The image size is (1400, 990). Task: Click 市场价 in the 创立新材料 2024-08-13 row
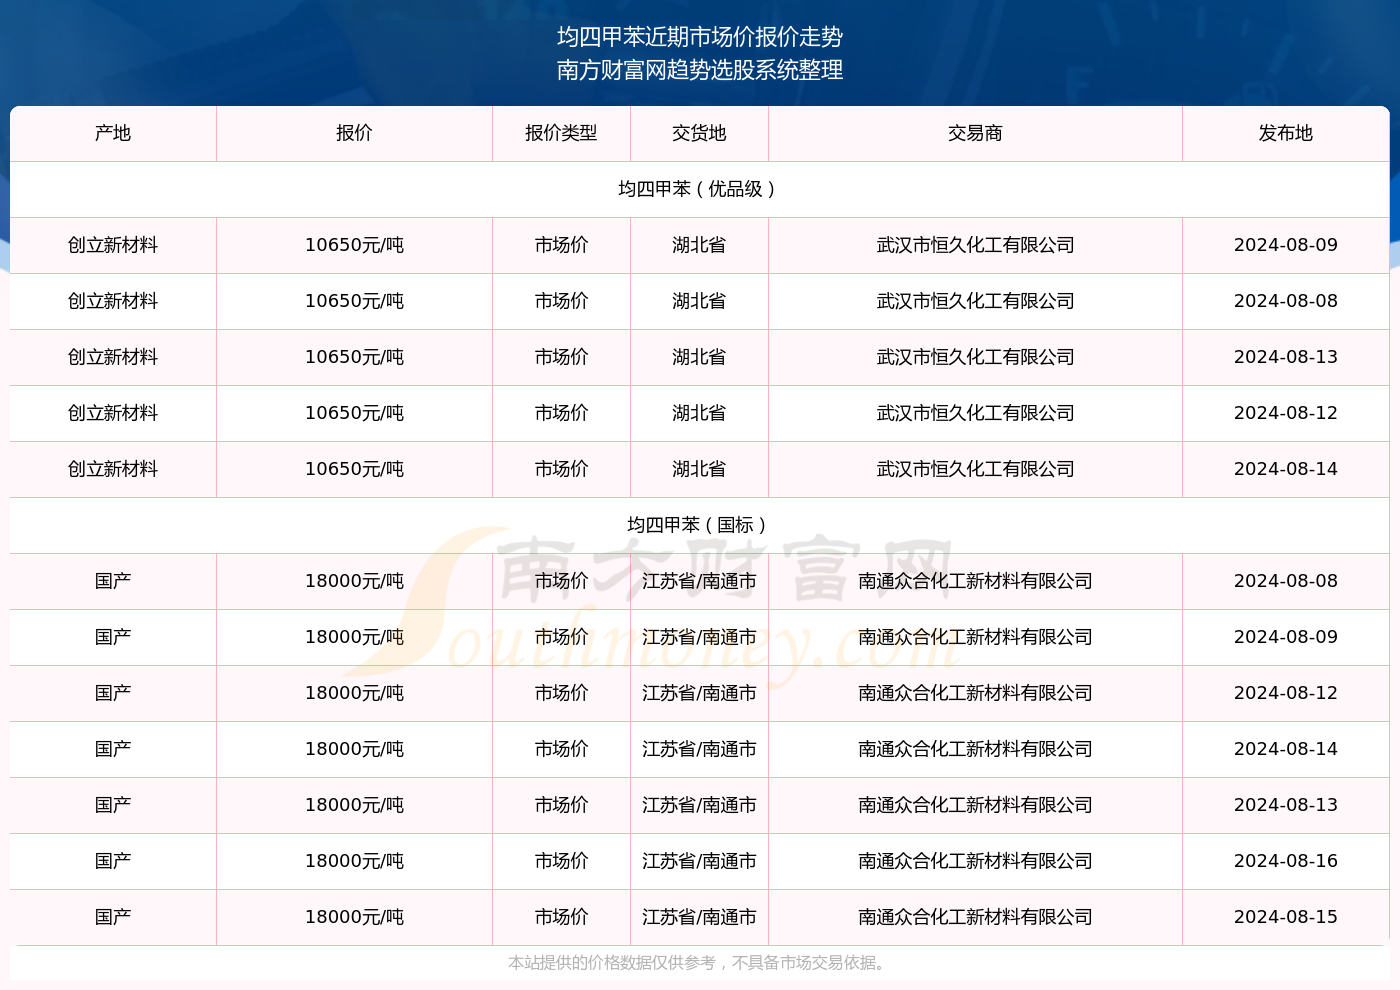[x=561, y=357]
